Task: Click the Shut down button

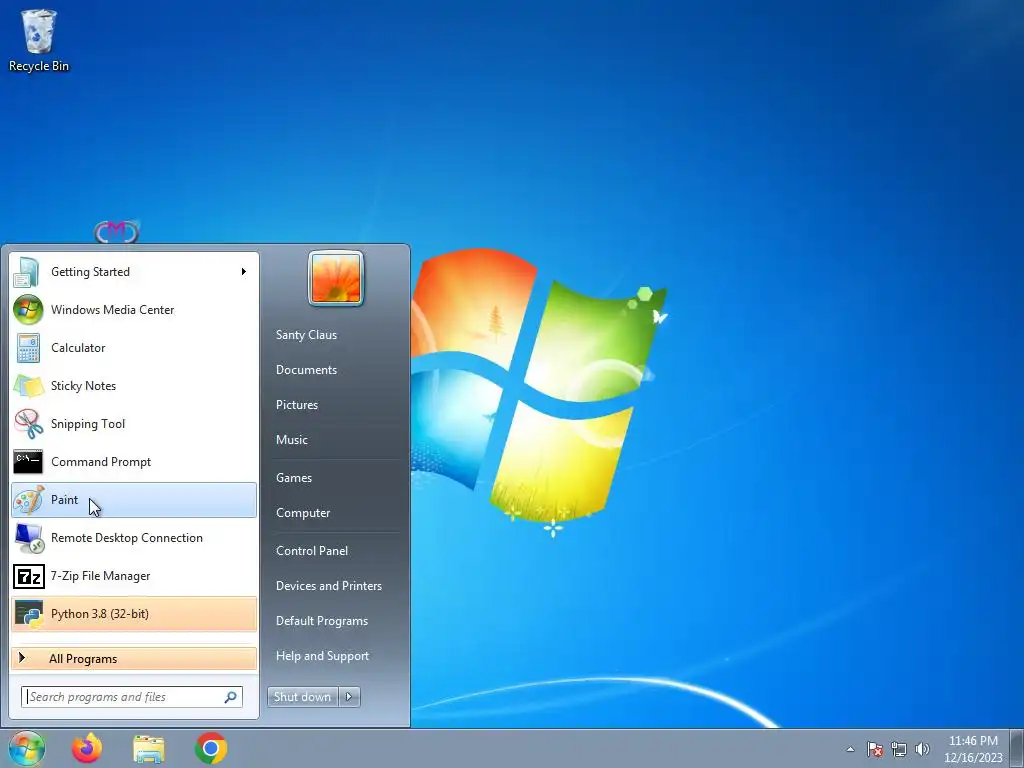Action: point(303,697)
